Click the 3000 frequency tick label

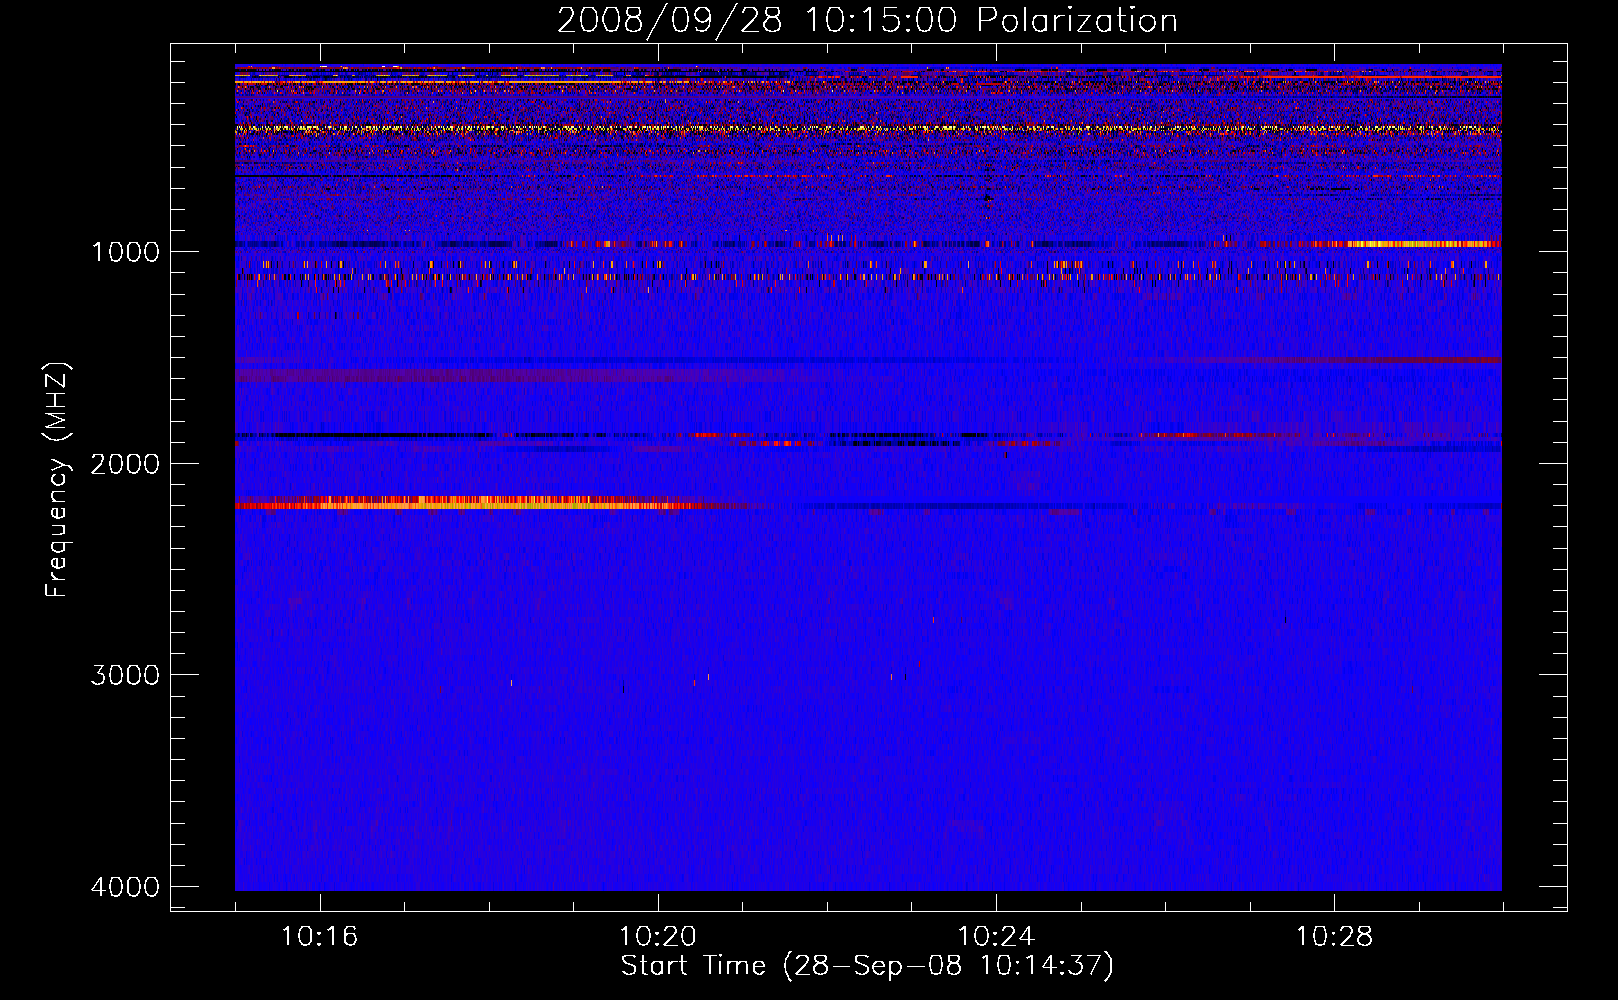click(125, 675)
